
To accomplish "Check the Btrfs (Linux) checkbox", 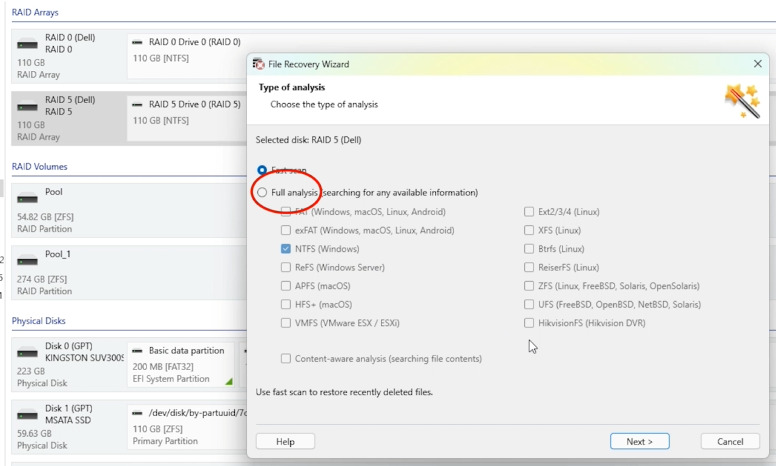I will 529,249.
